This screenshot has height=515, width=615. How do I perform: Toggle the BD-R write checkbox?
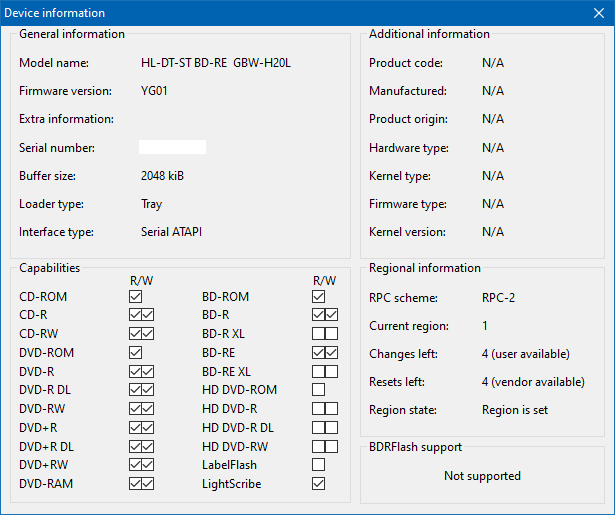[x=331, y=315]
